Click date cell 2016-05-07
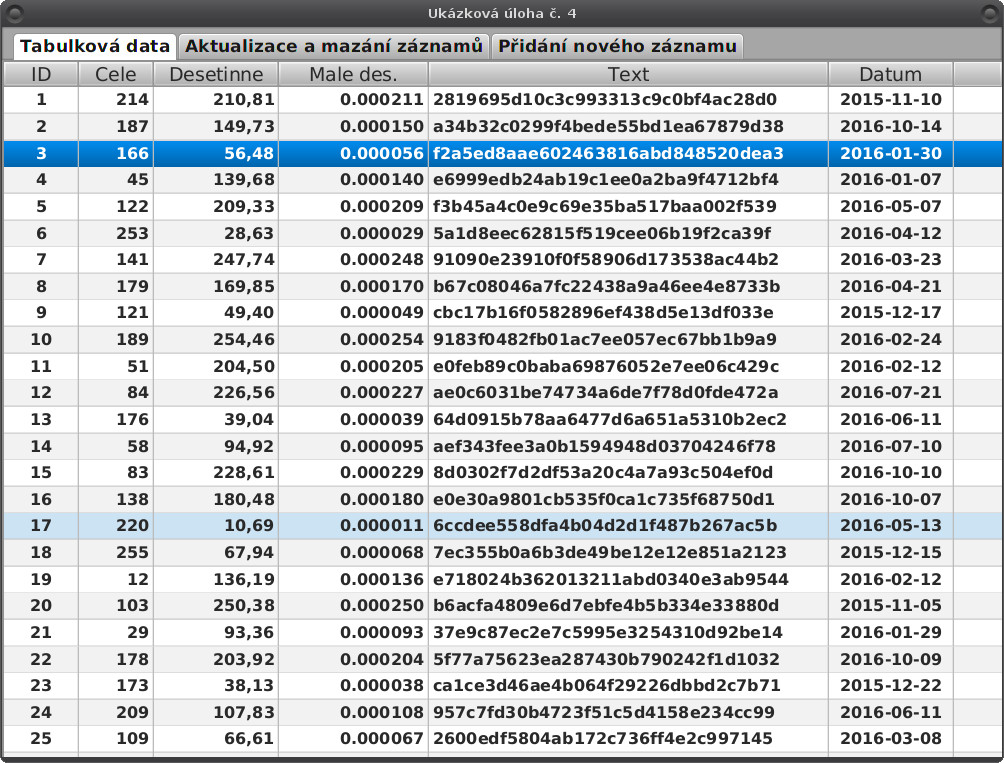 point(891,206)
